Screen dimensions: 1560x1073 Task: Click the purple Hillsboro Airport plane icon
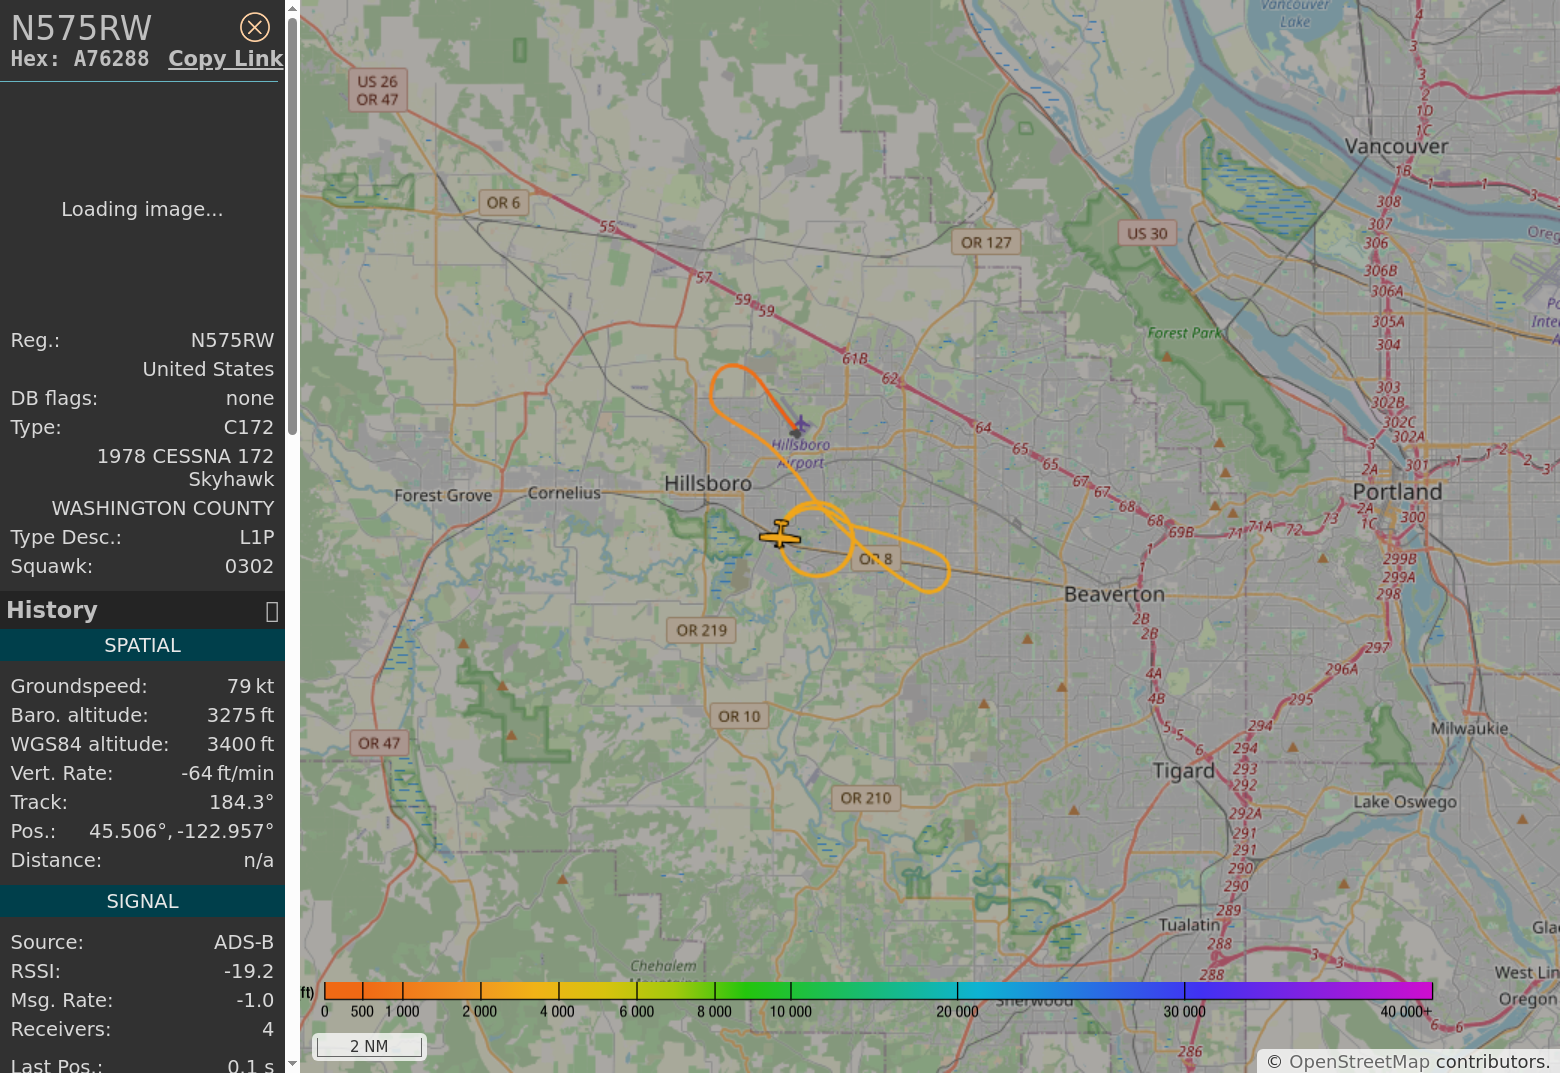(x=800, y=427)
